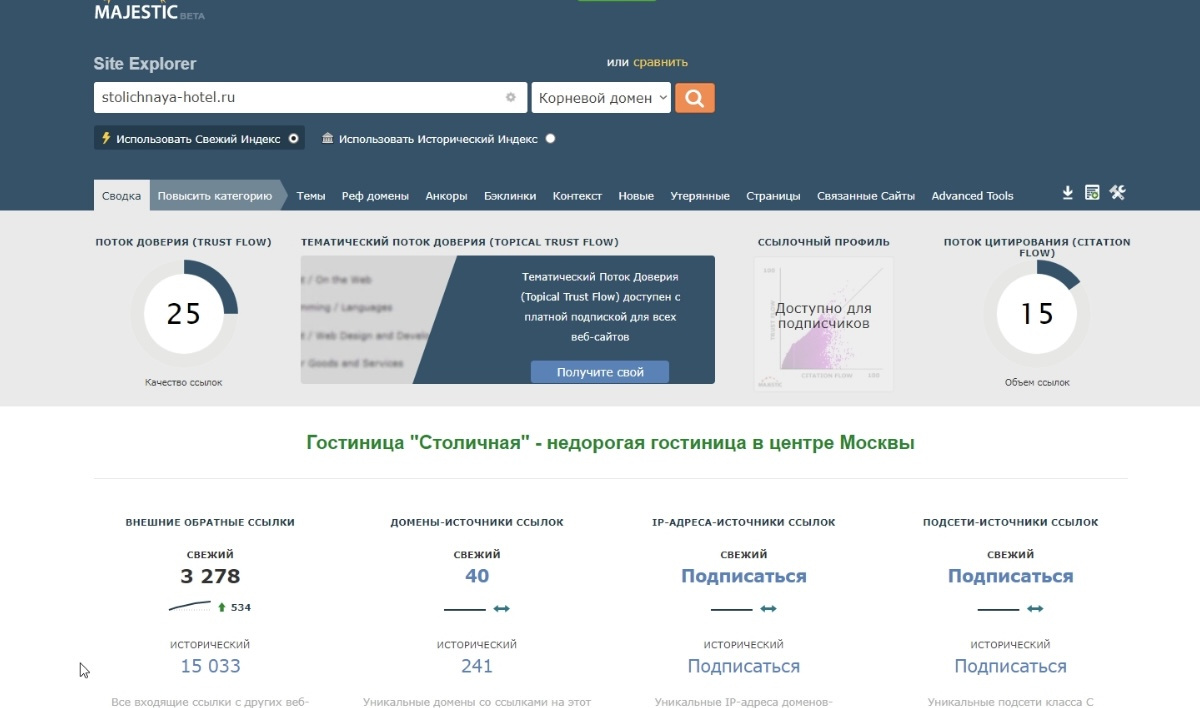Screen dimensions: 1200x708
Task: Click the bank building Historic Index icon
Action: tap(327, 139)
